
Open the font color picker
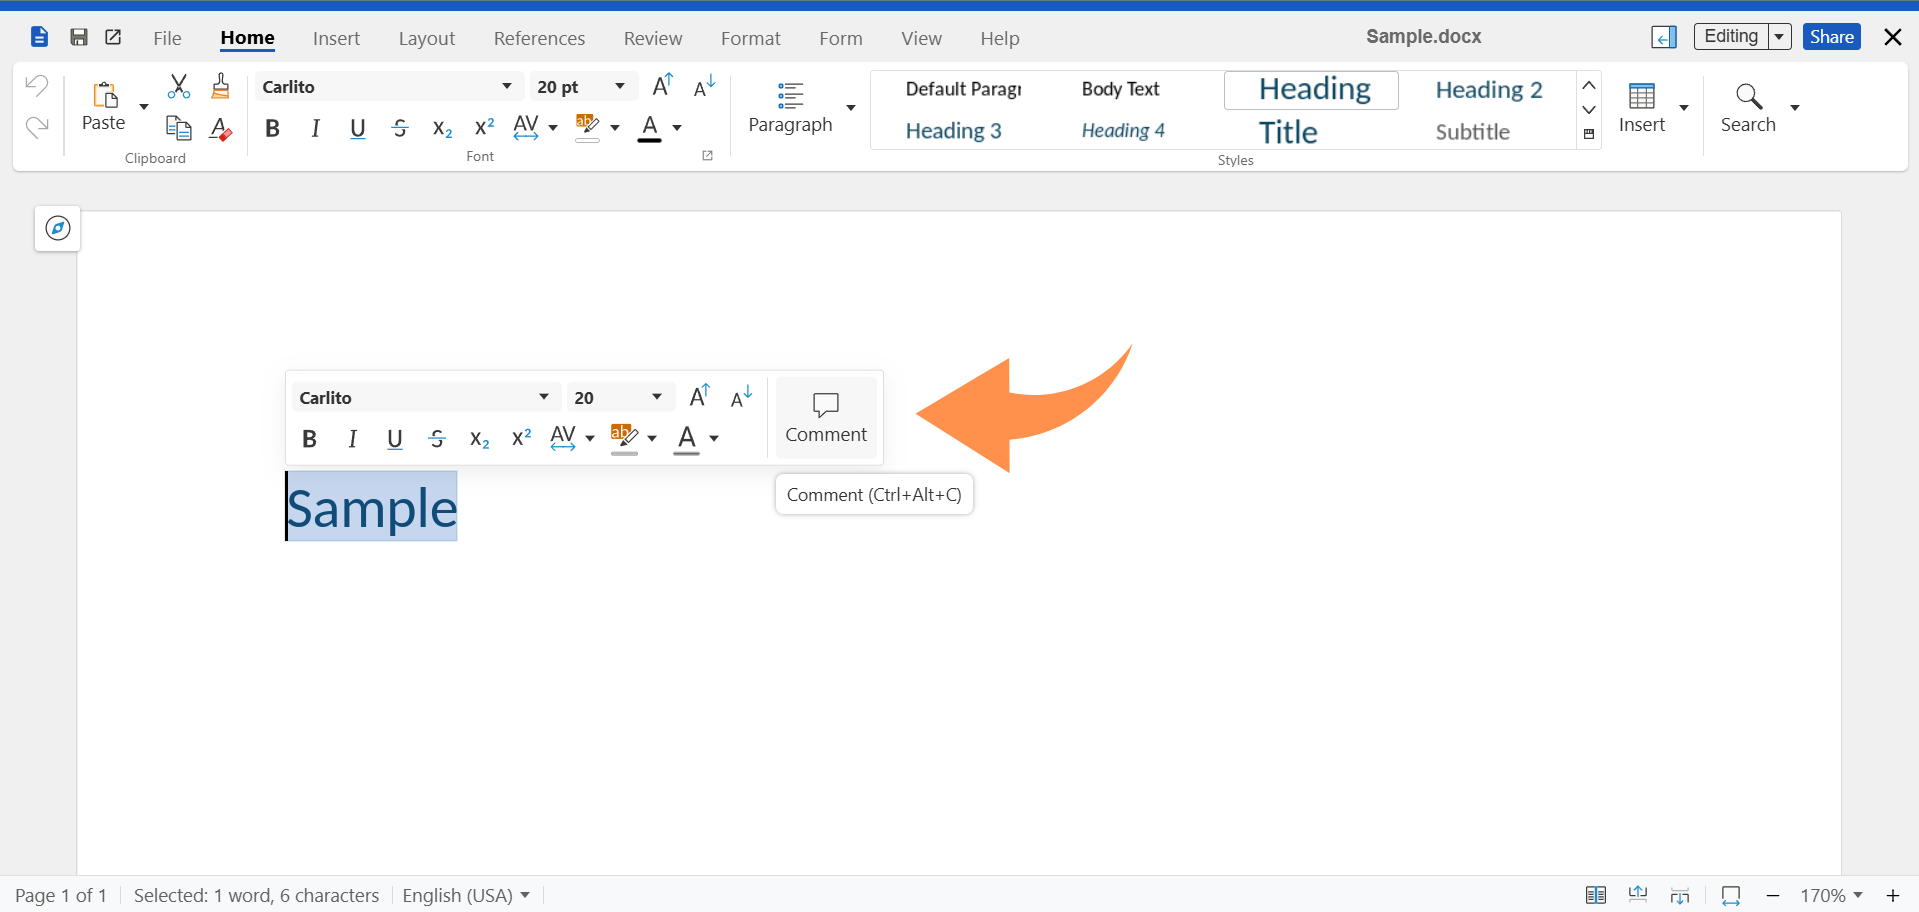pyautogui.click(x=675, y=128)
